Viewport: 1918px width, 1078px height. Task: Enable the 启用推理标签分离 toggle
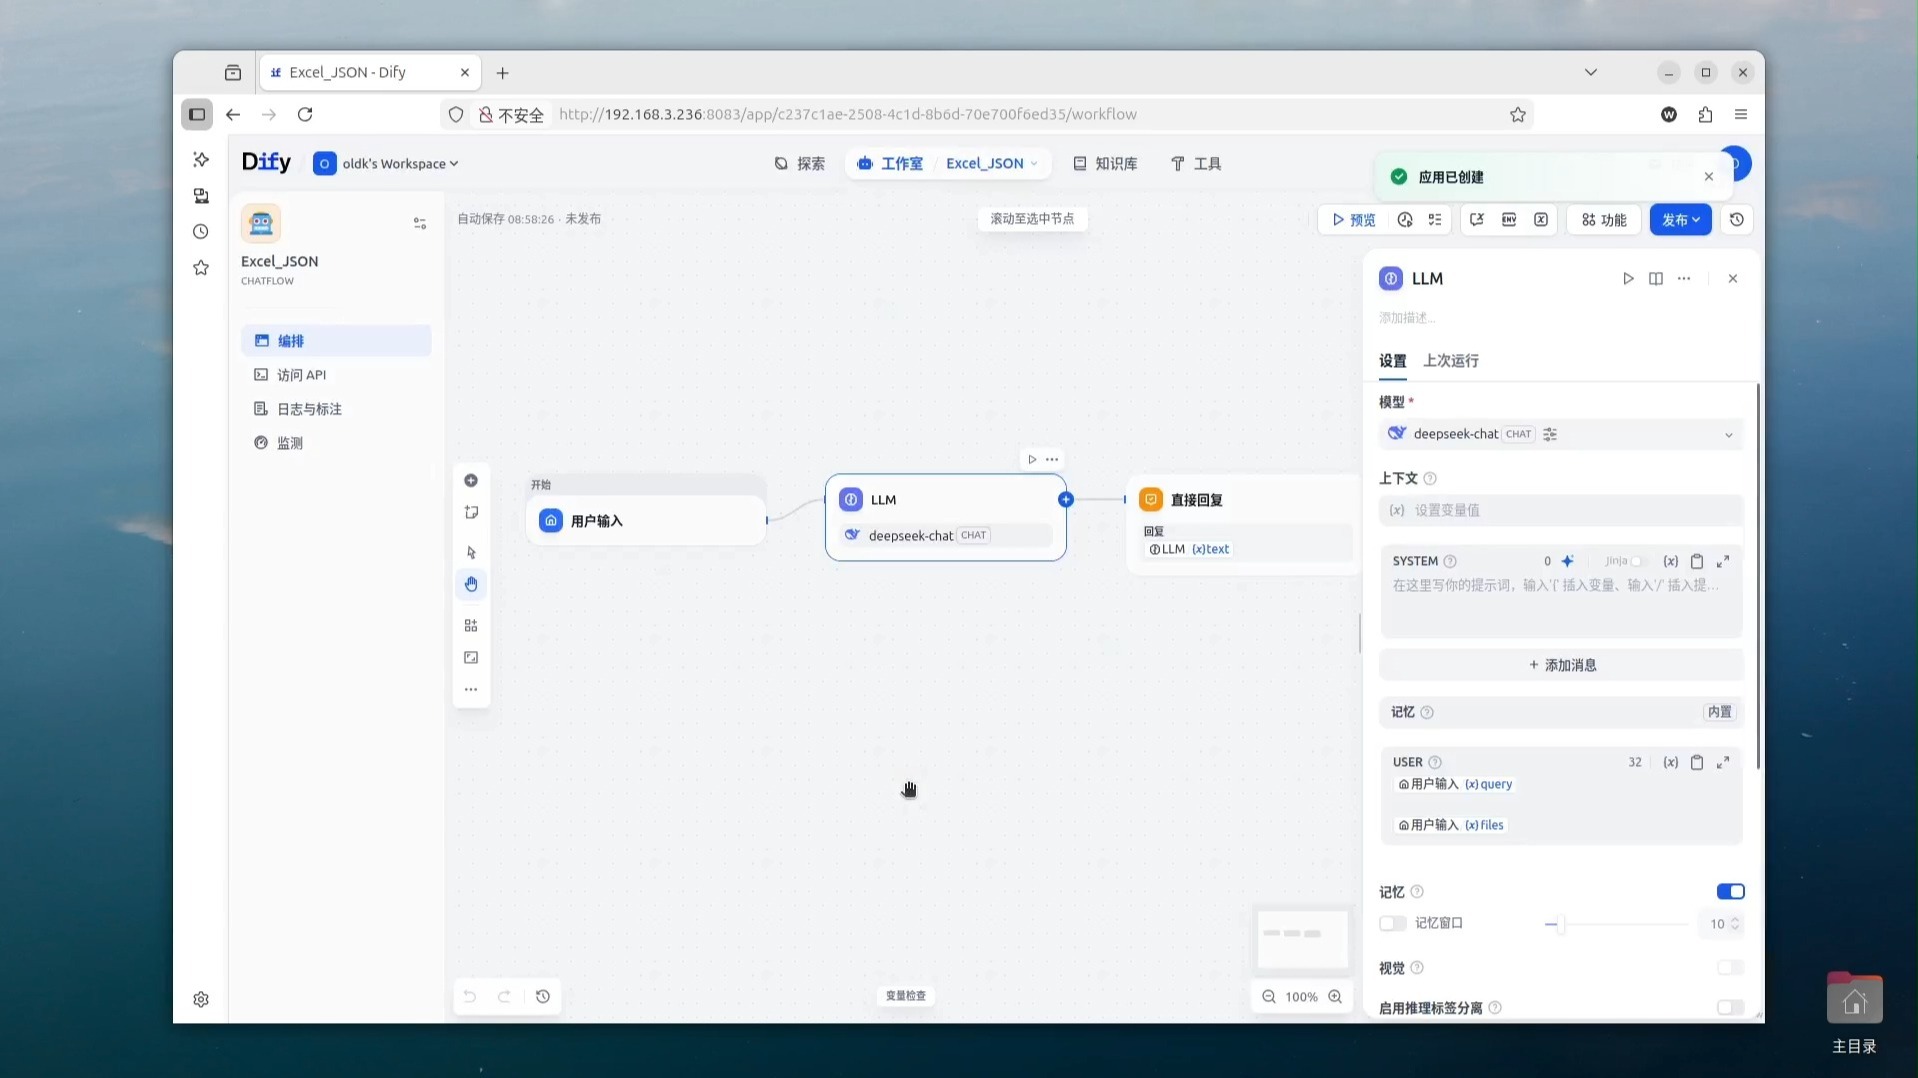click(x=1730, y=1008)
